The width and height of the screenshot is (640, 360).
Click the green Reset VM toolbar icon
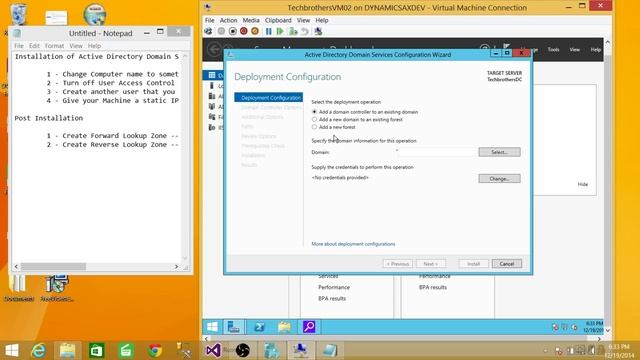point(280,31)
